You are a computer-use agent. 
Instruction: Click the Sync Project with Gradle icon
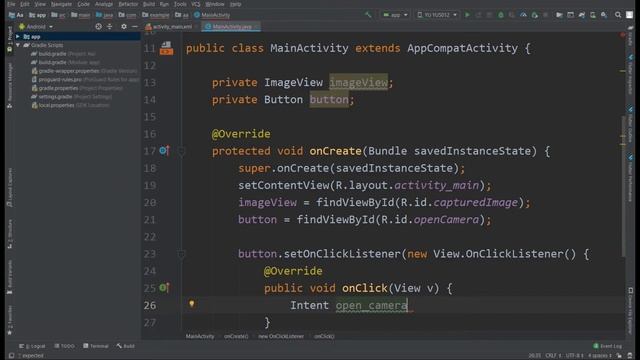582,15
